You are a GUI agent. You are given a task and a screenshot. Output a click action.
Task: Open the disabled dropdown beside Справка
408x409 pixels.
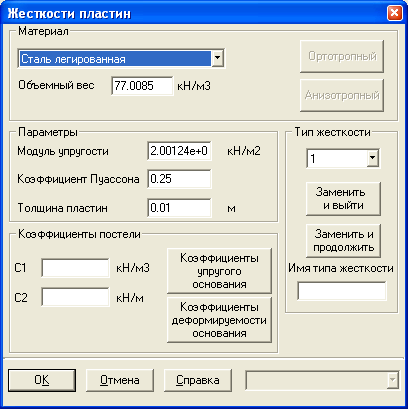[x=322, y=380]
